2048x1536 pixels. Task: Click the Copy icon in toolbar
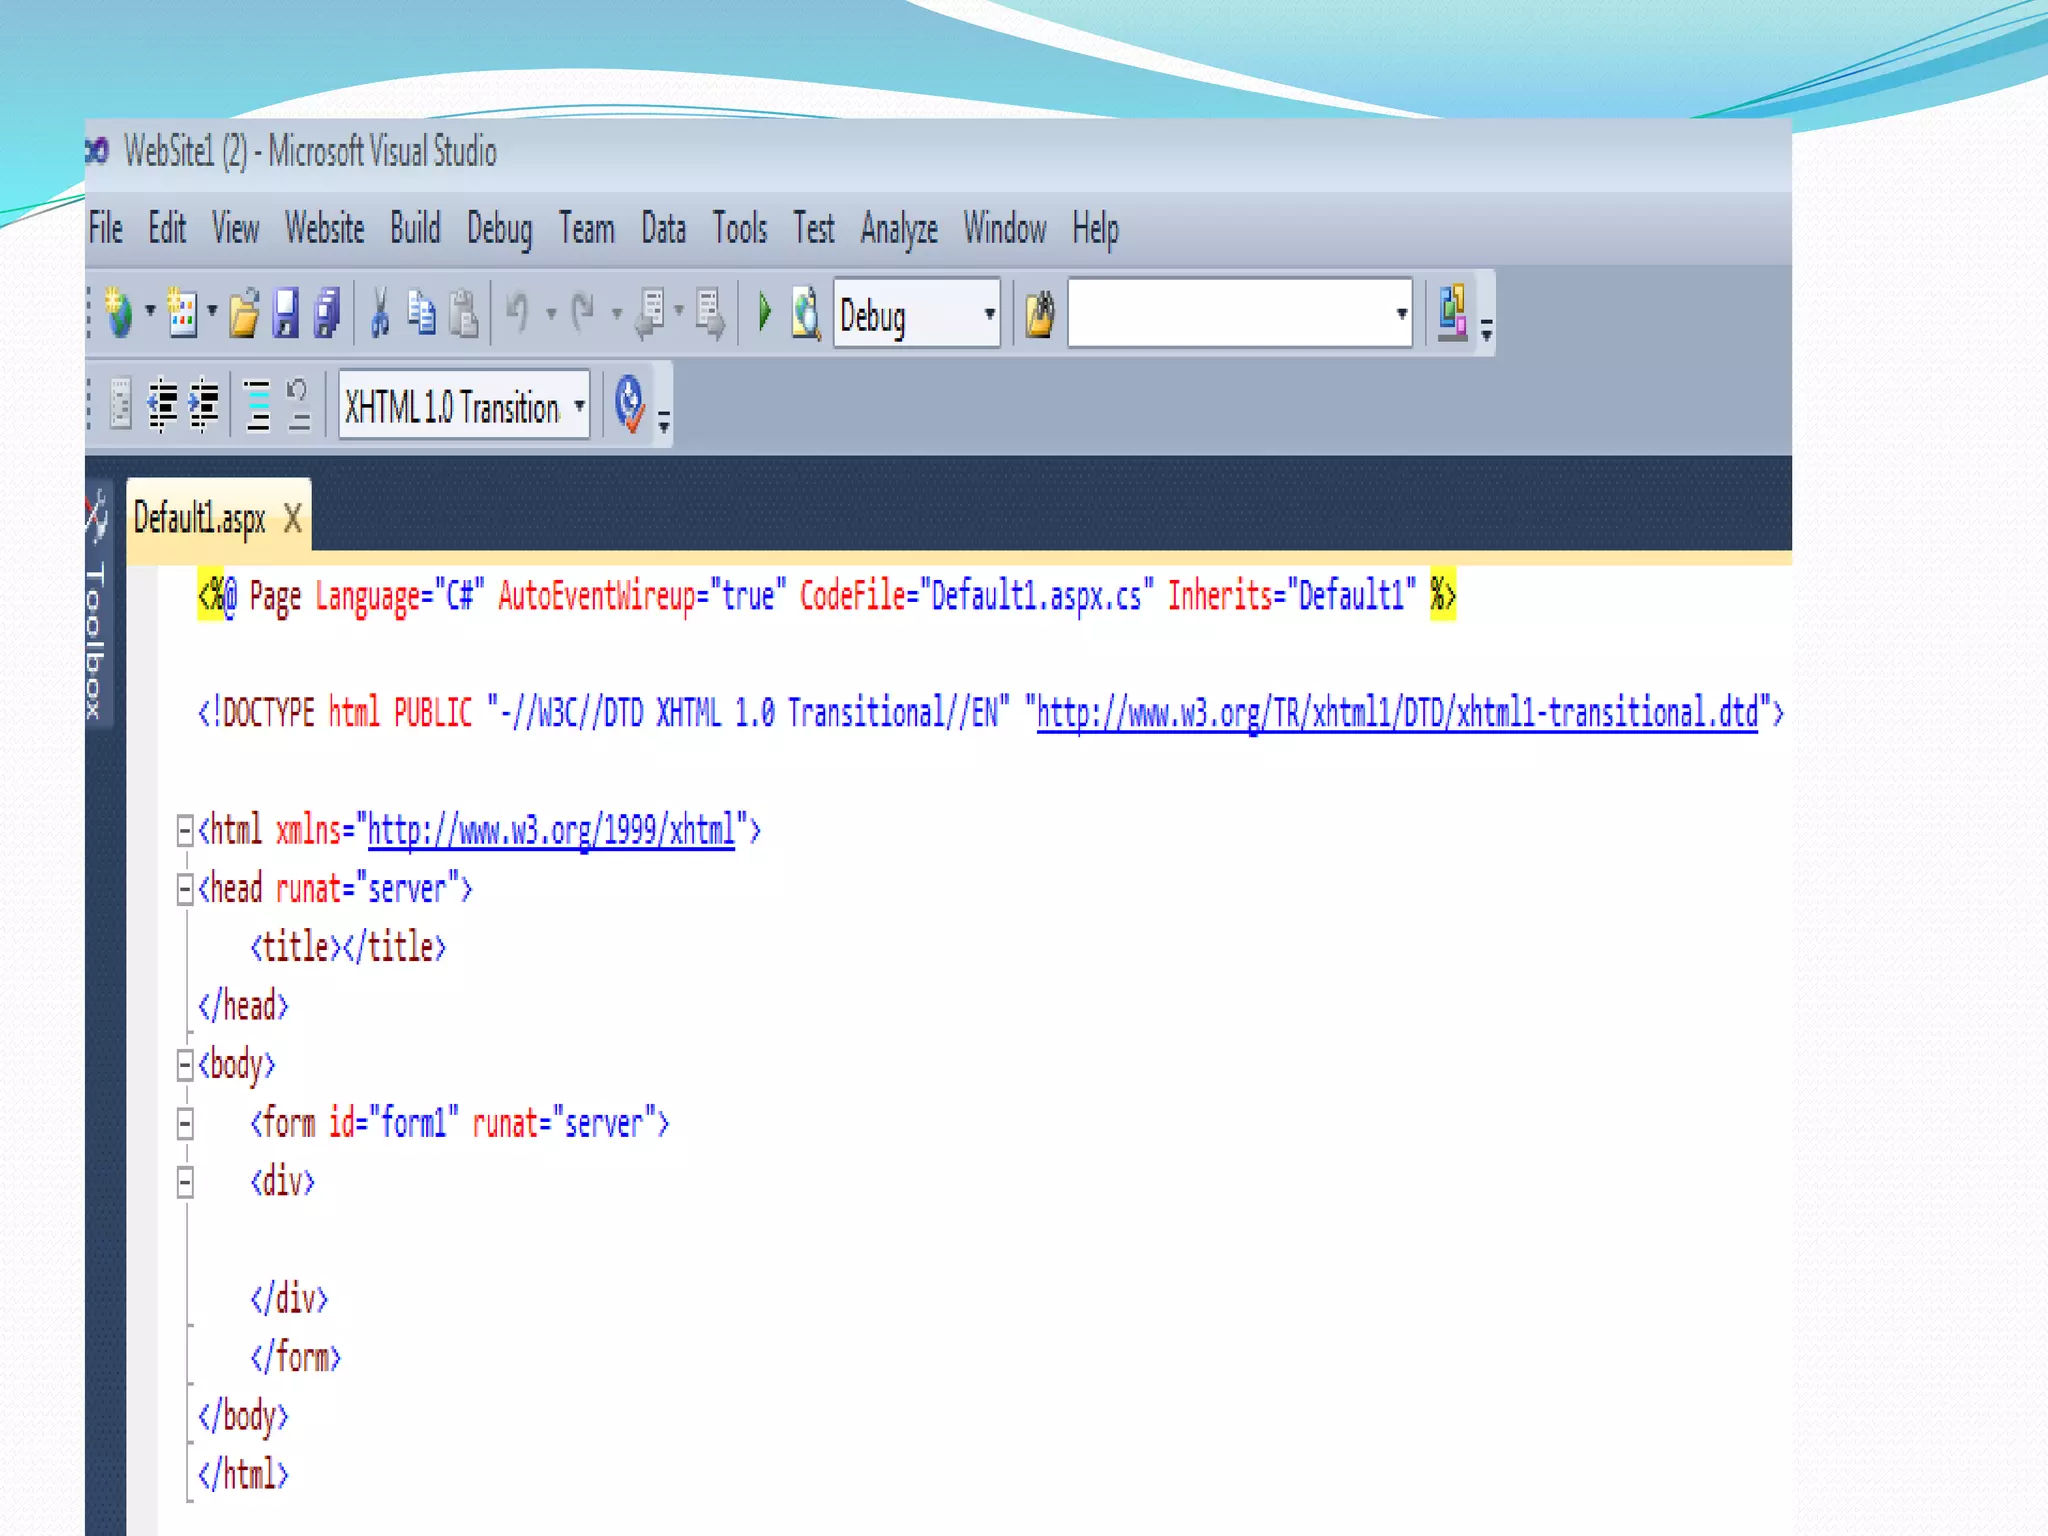pyautogui.click(x=421, y=313)
